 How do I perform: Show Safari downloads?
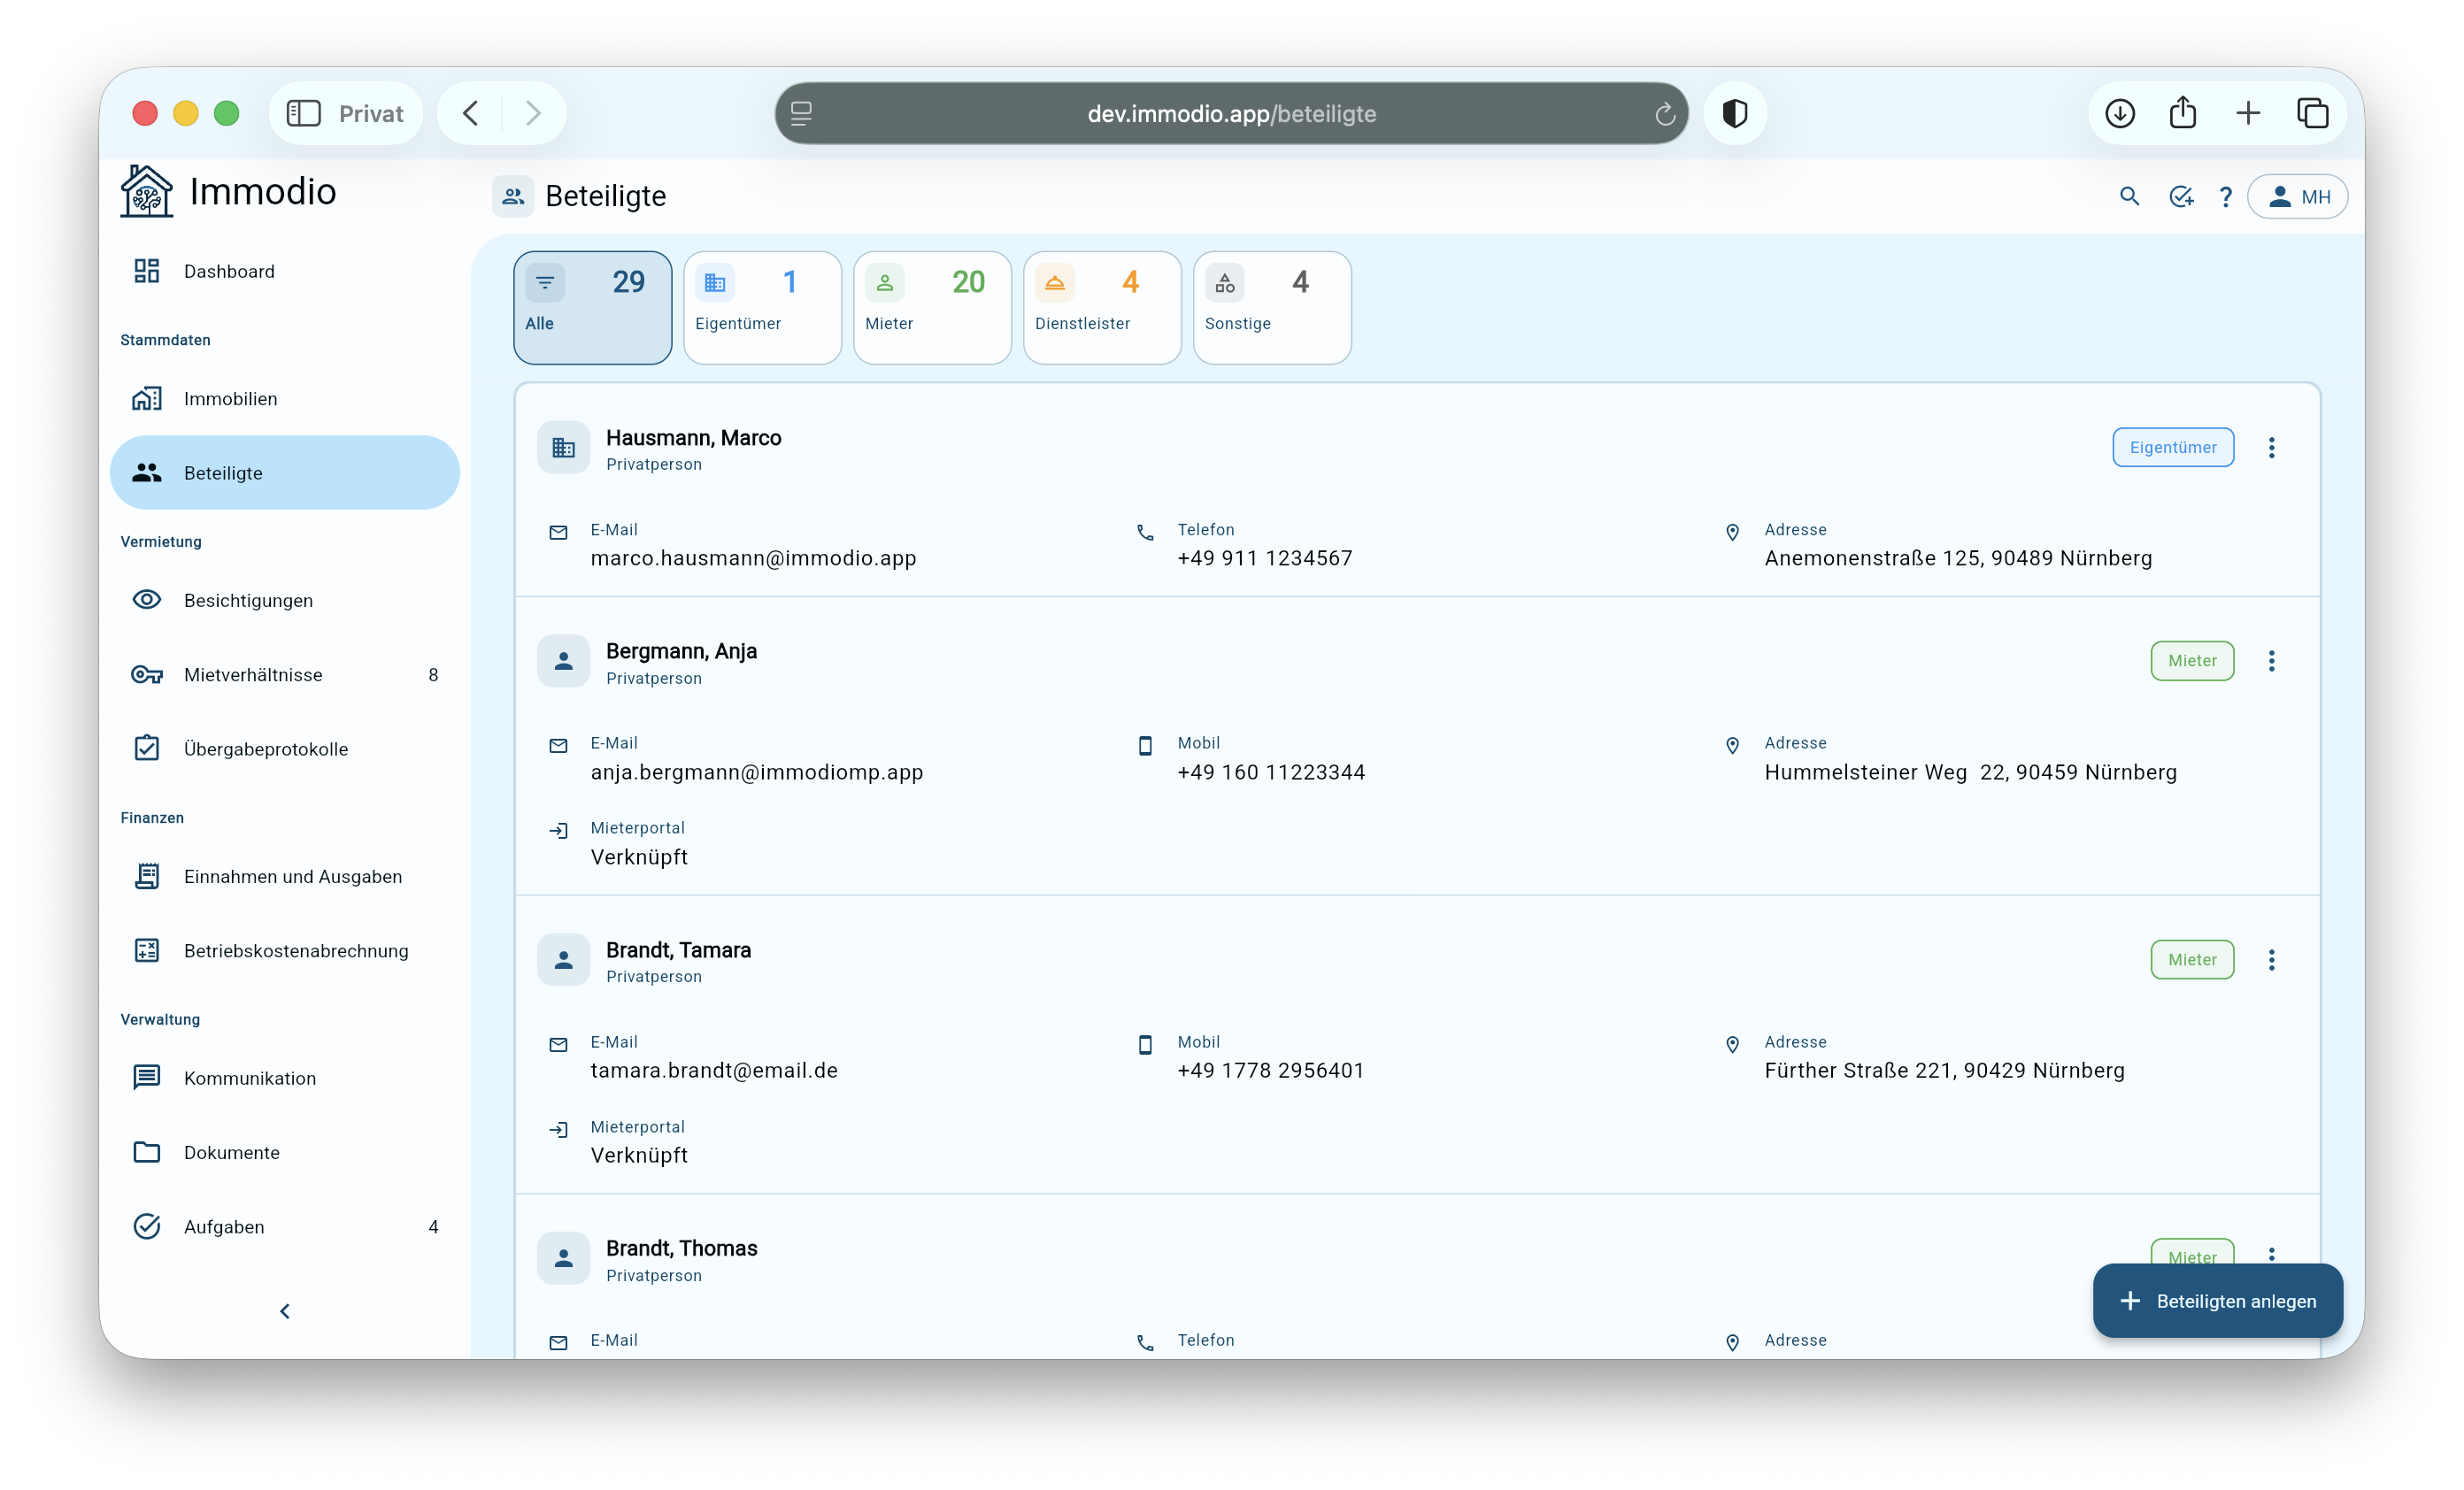2119,113
